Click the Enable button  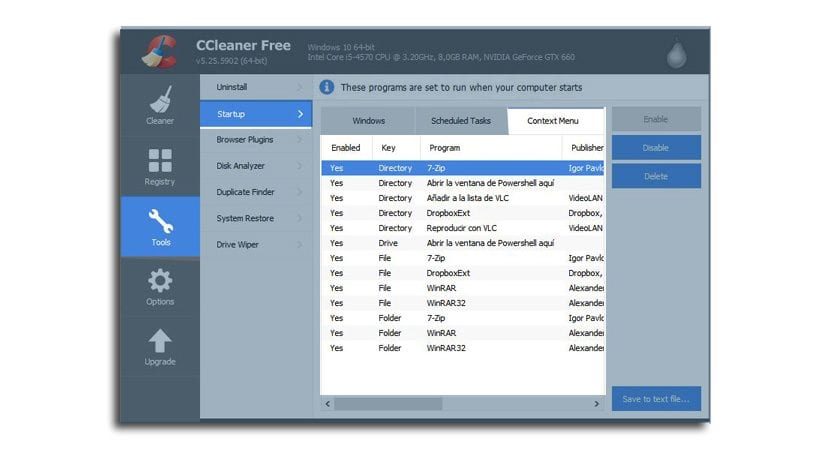[656, 119]
